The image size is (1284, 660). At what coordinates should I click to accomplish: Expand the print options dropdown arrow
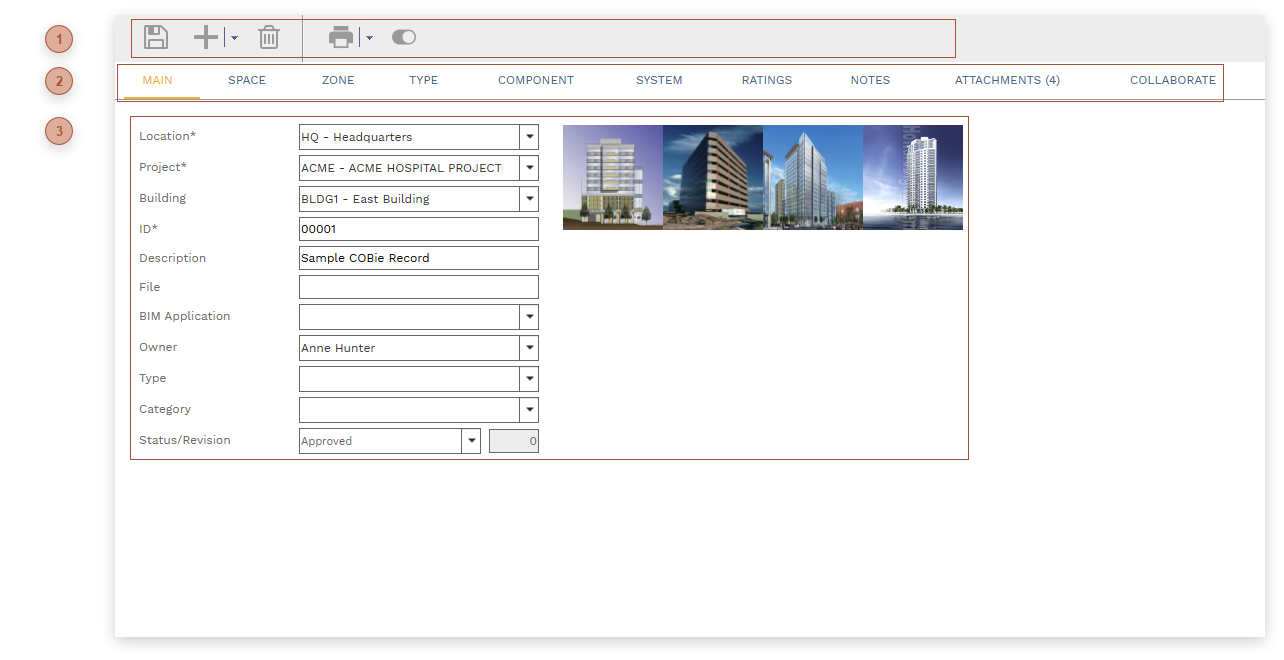coord(368,40)
